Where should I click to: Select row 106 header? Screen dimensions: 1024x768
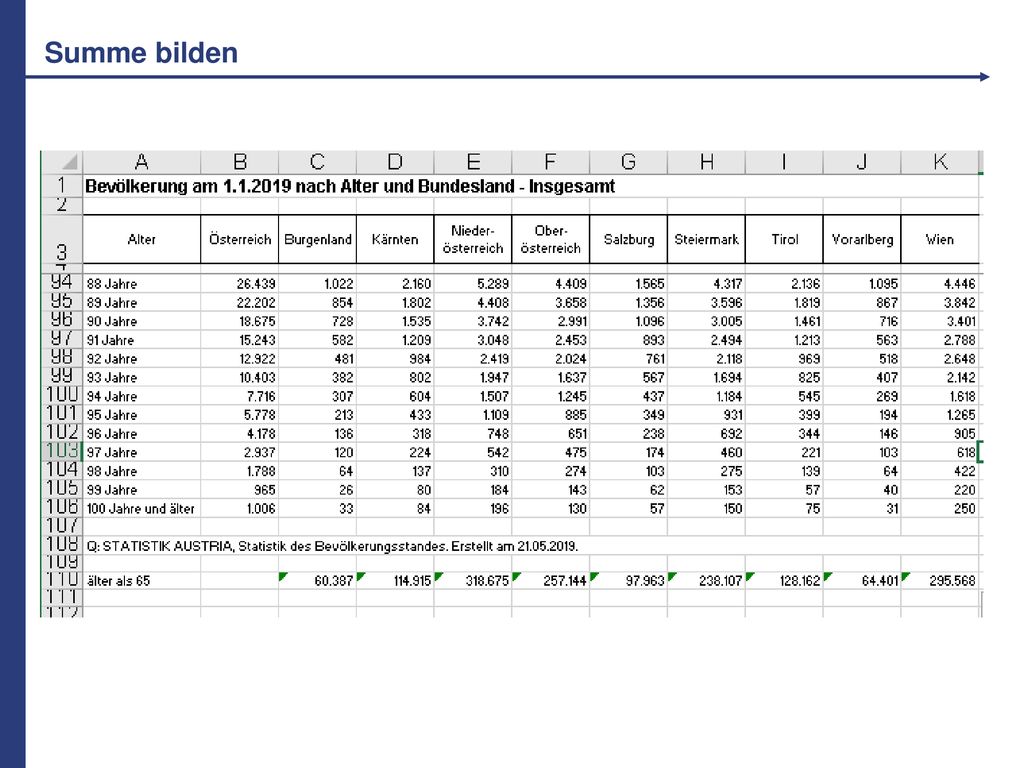point(62,507)
